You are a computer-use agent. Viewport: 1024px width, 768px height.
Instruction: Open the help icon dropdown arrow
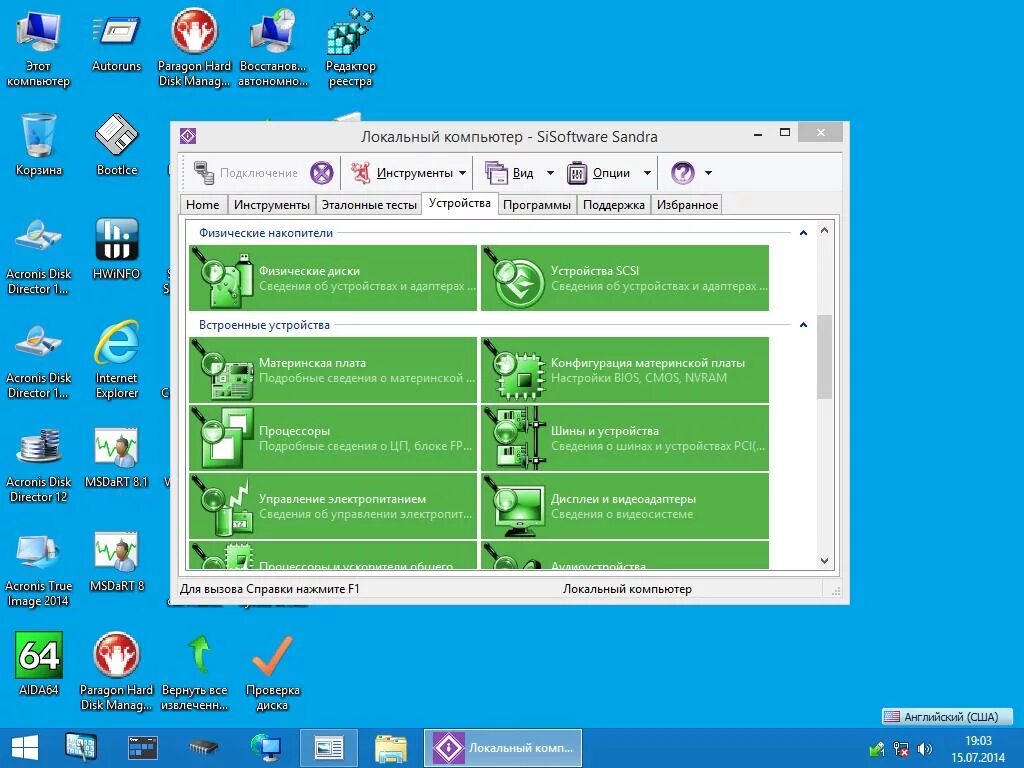click(x=709, y=173)
